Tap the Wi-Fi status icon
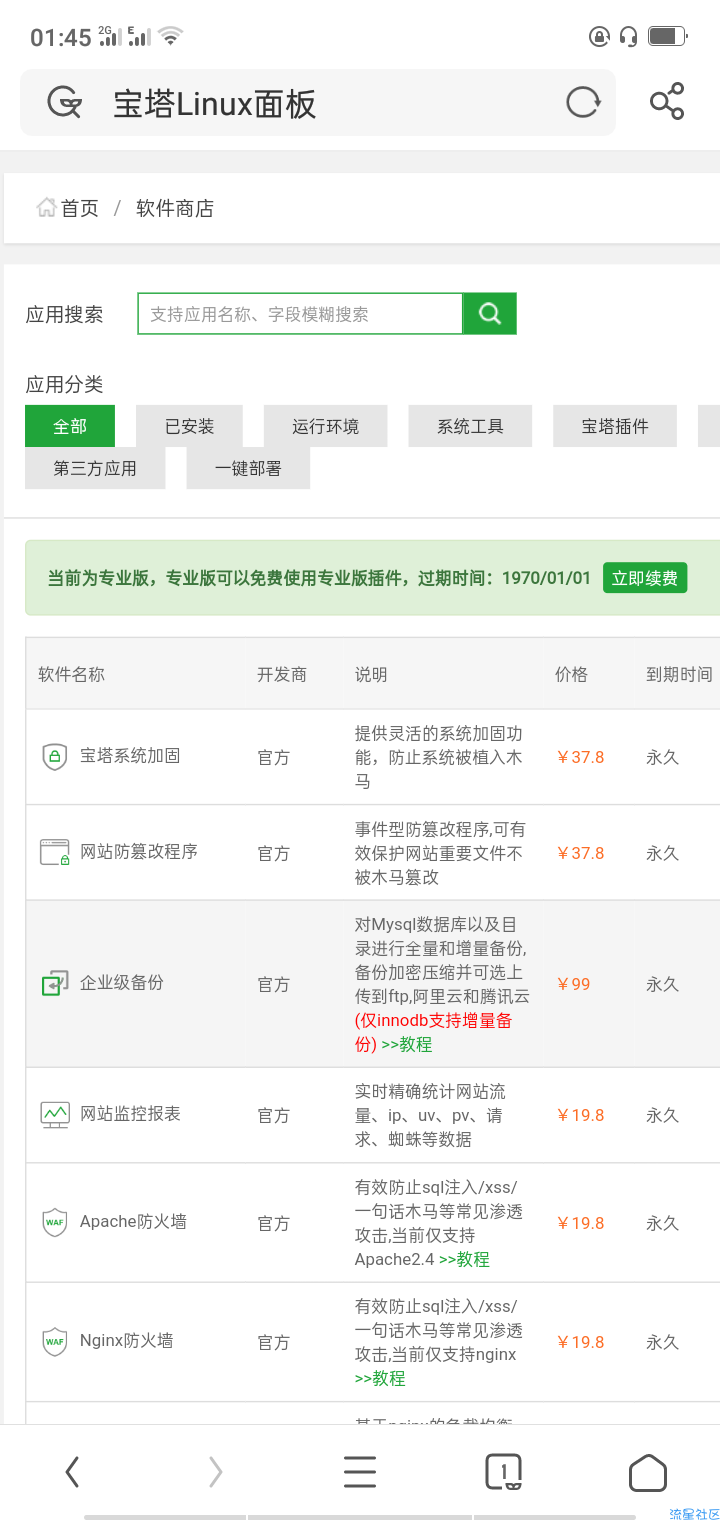Viewport: 720px width, 1520px height. click(x=170, y=37)
